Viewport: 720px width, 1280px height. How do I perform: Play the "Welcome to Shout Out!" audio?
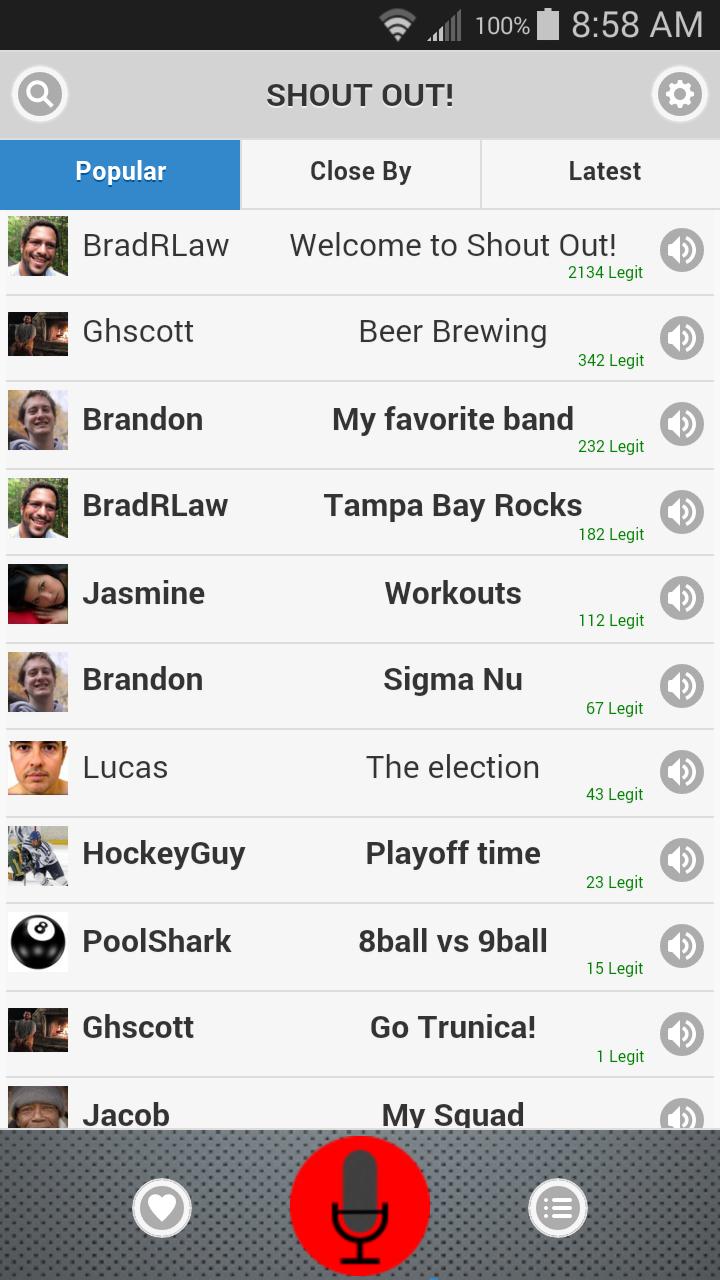pos(682,250)
